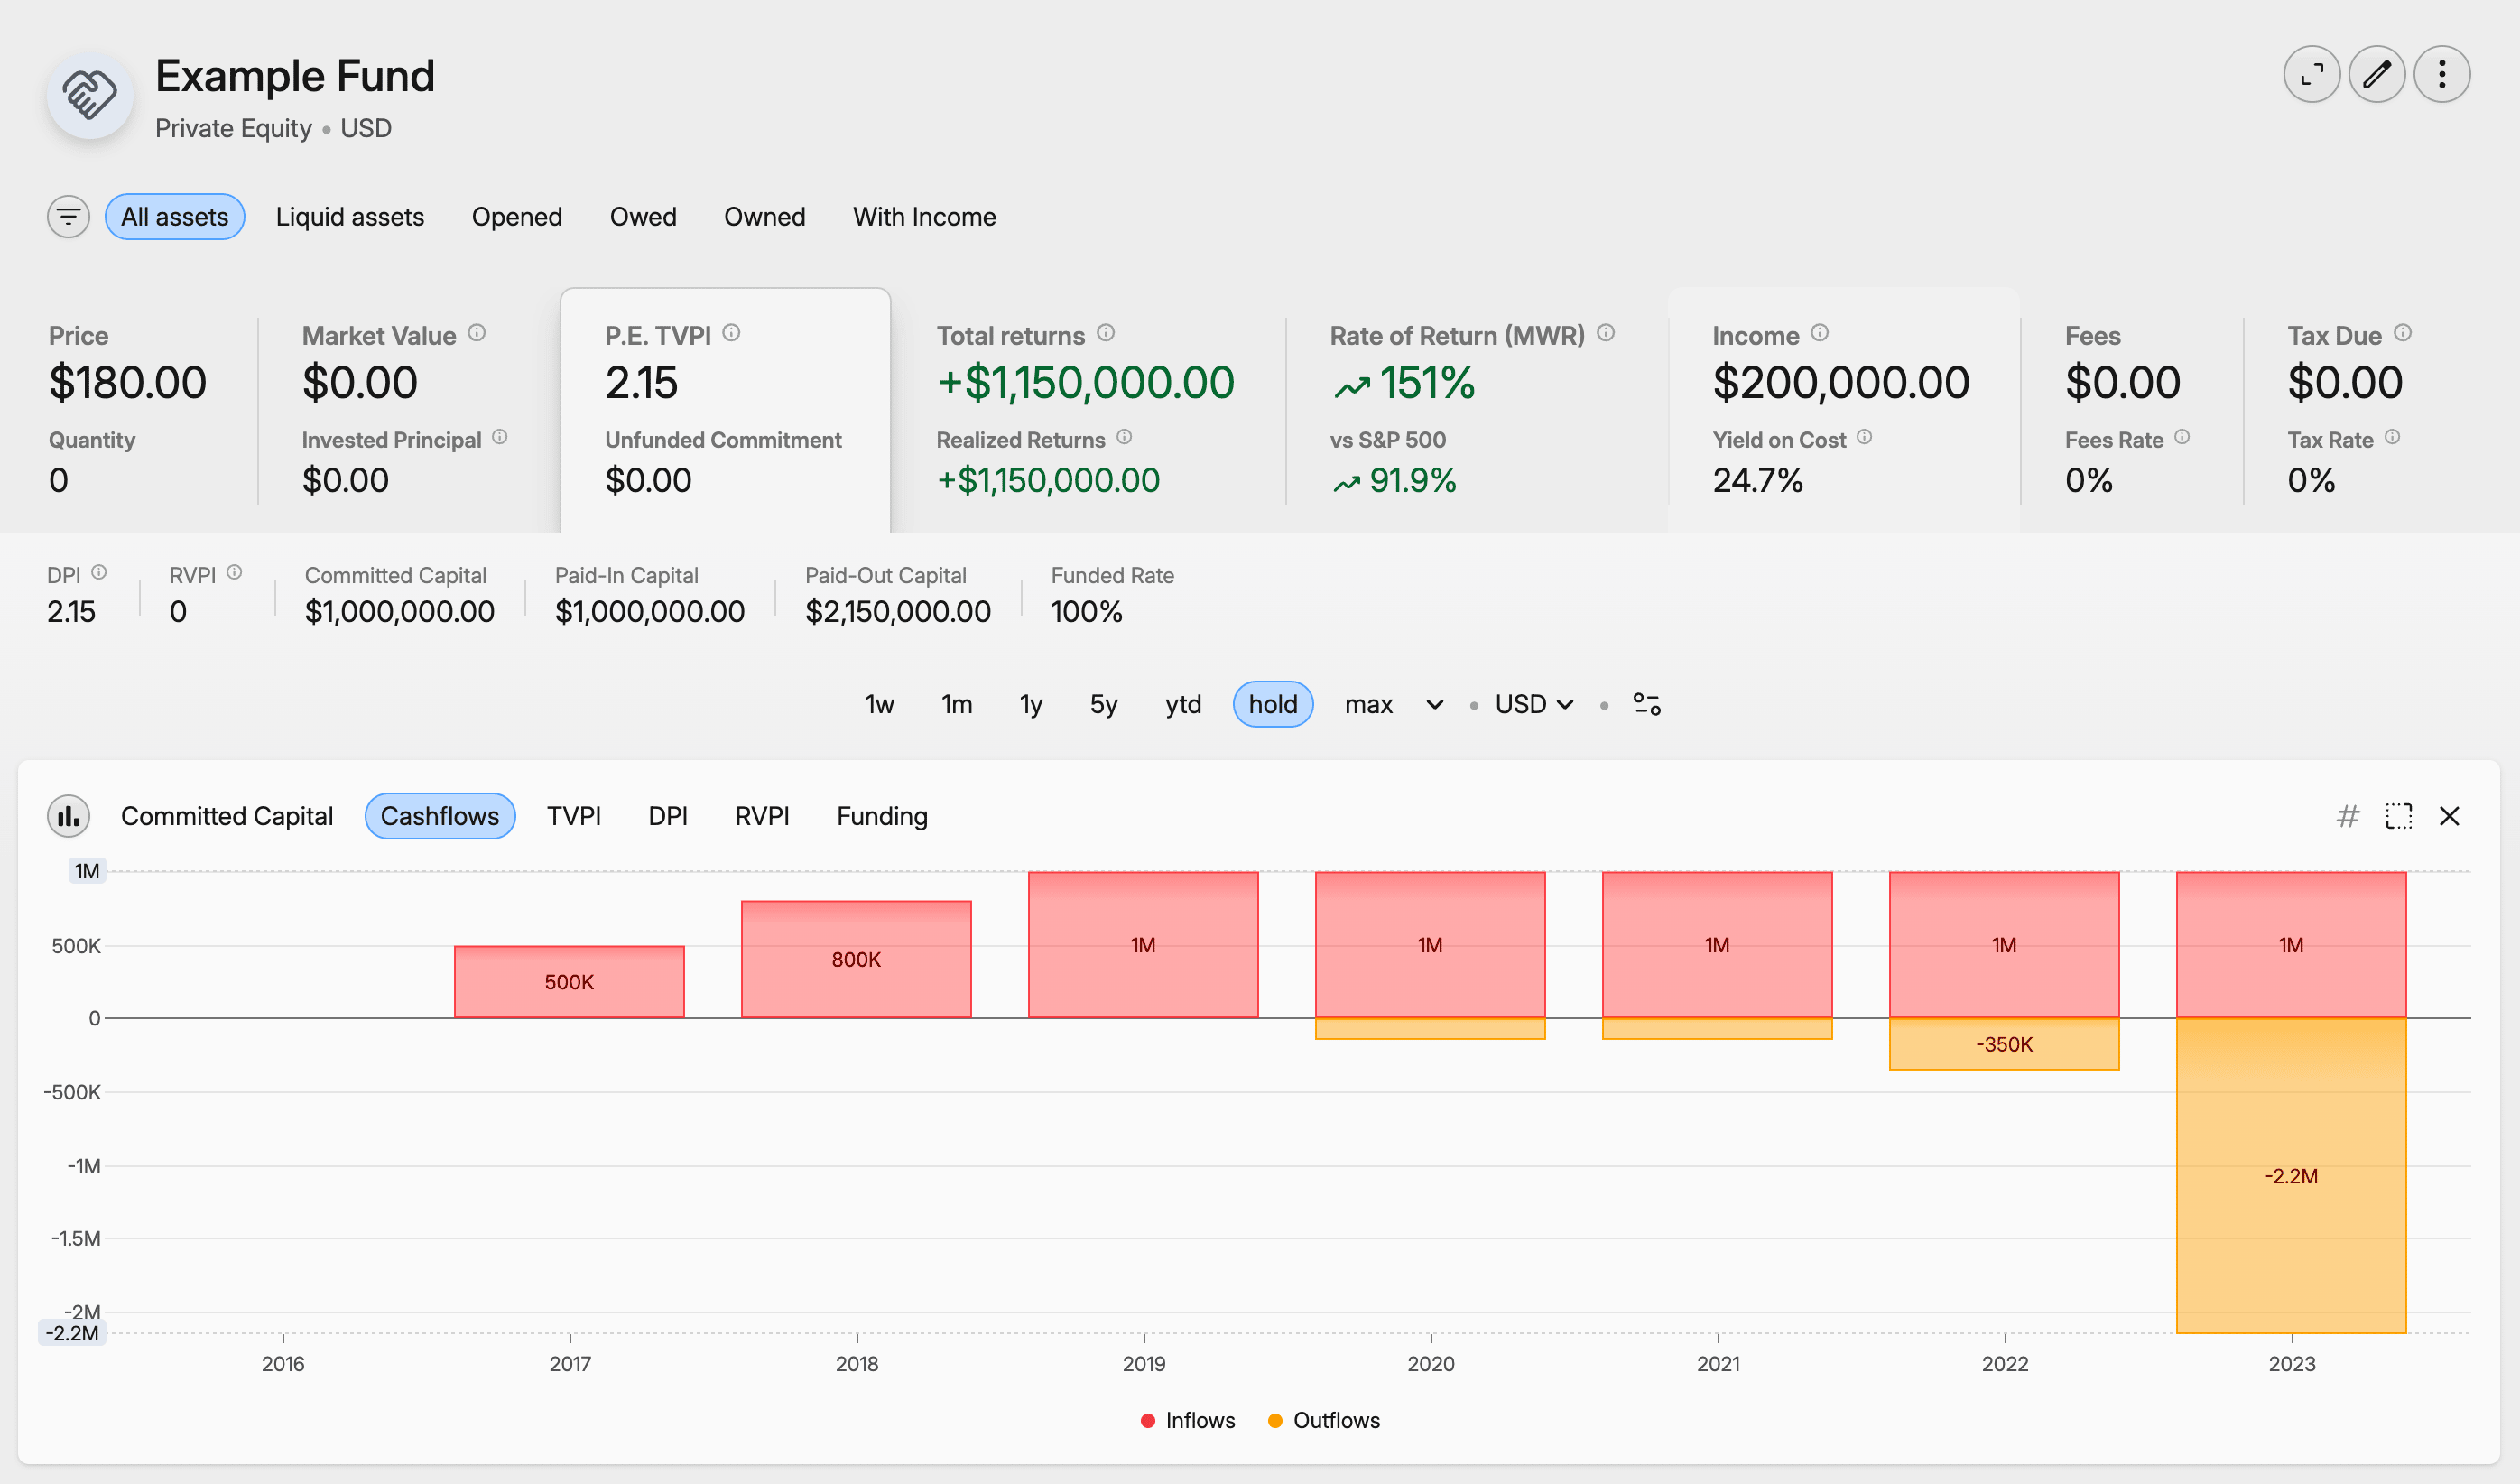Select the Liquid assets filter
The width and height of the screenshot is (2520, 1484).
(x=349, y=217)
